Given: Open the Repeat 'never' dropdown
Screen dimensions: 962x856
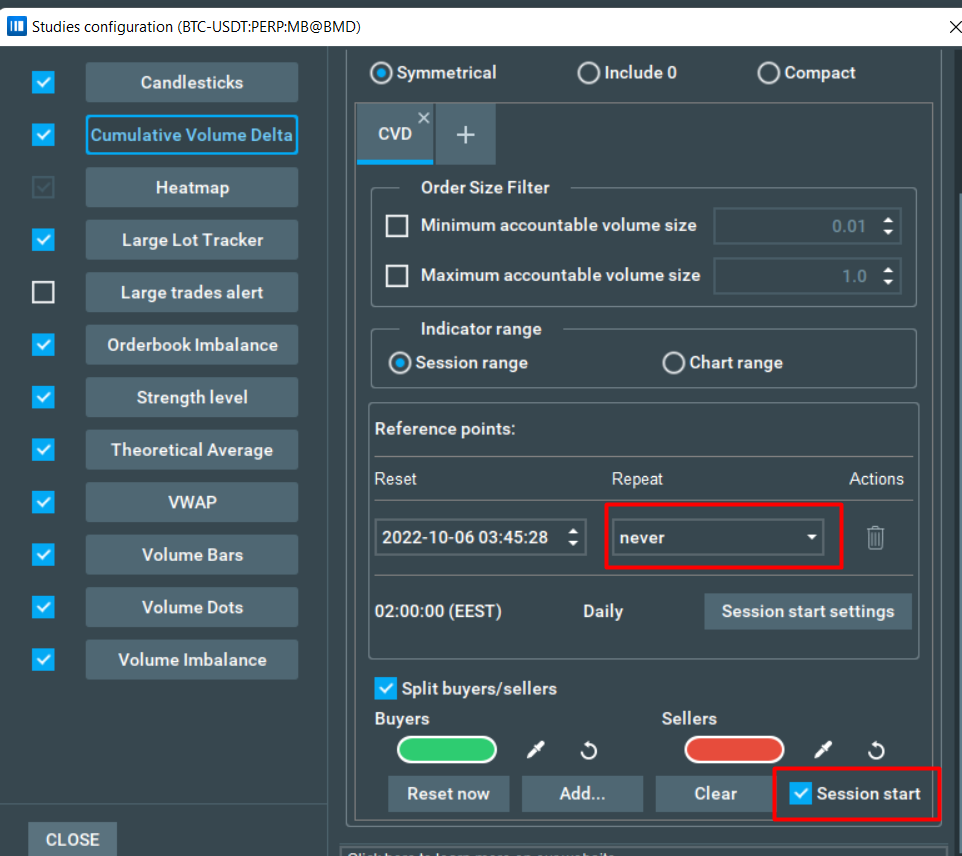Looking at the screenshot, I should point(717,537).
